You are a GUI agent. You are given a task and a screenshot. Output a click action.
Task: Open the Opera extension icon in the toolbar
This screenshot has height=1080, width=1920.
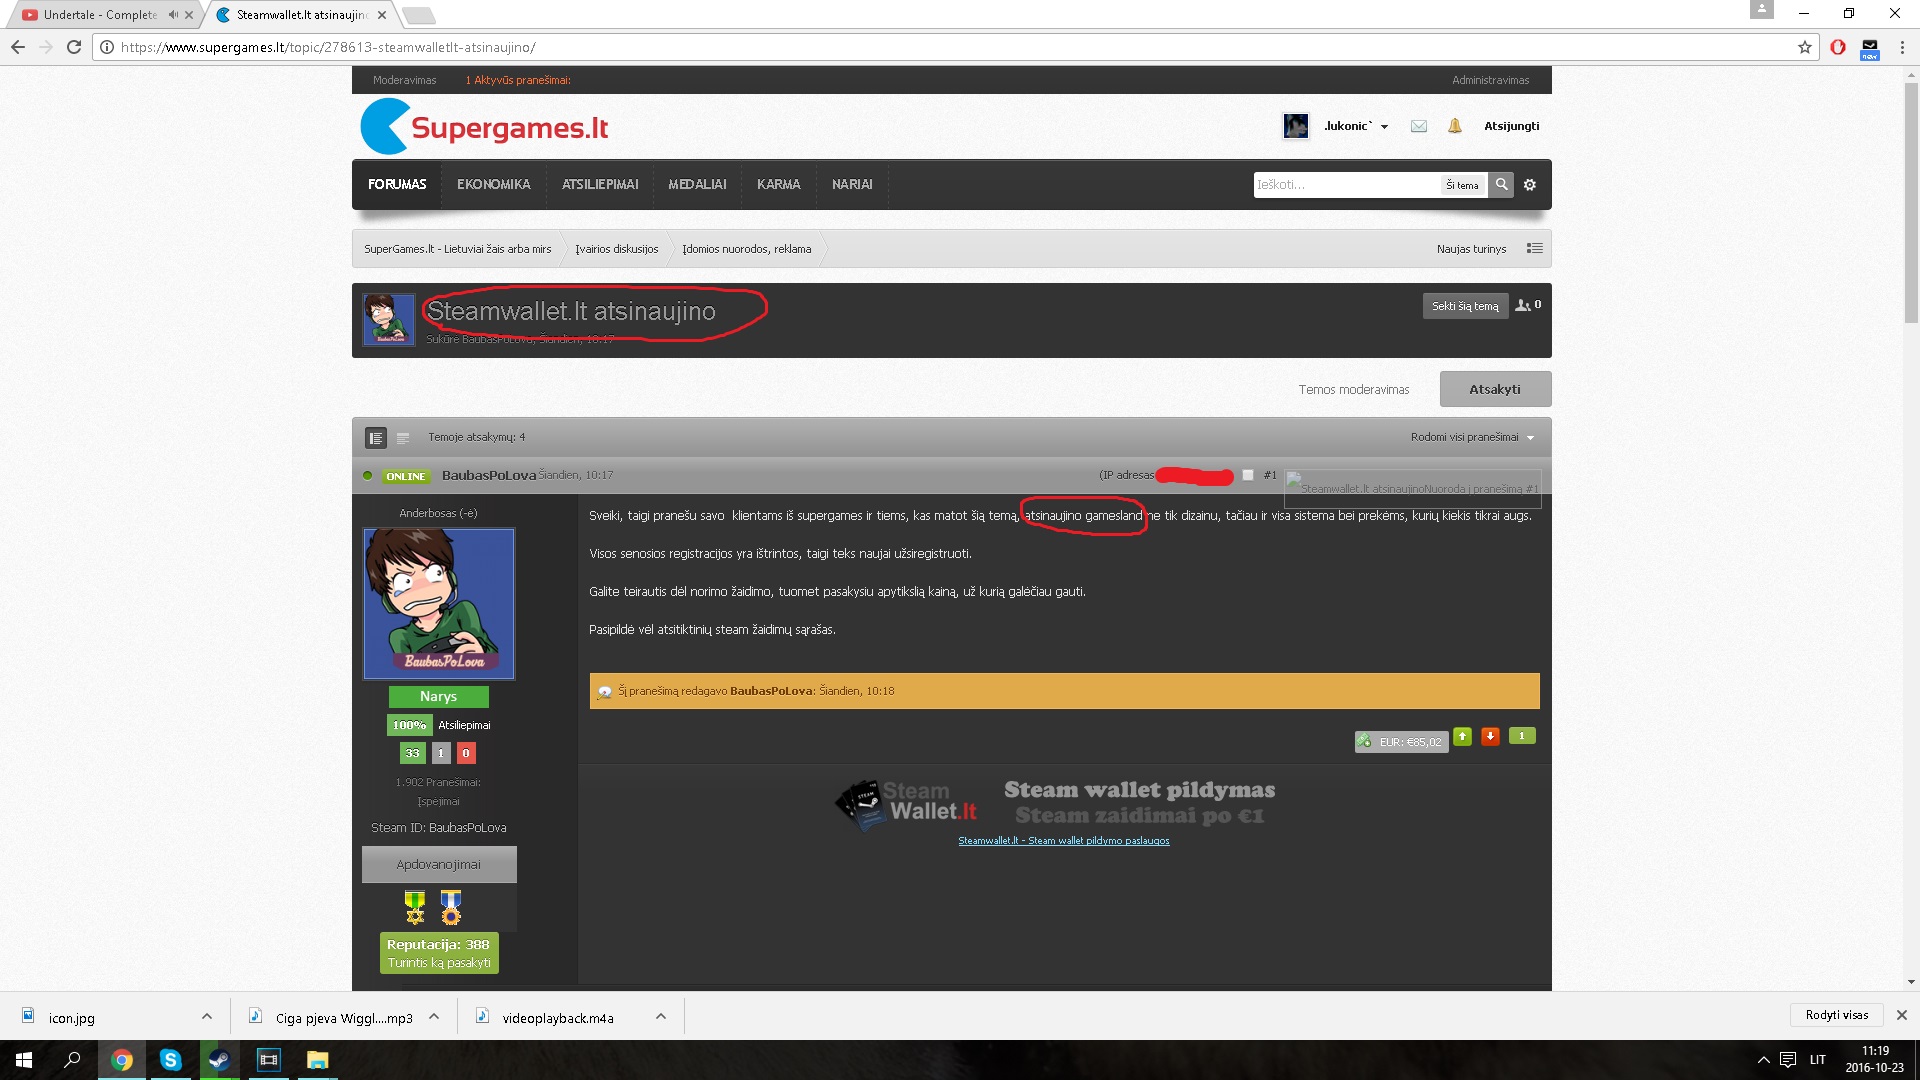tap(1838, 47)
